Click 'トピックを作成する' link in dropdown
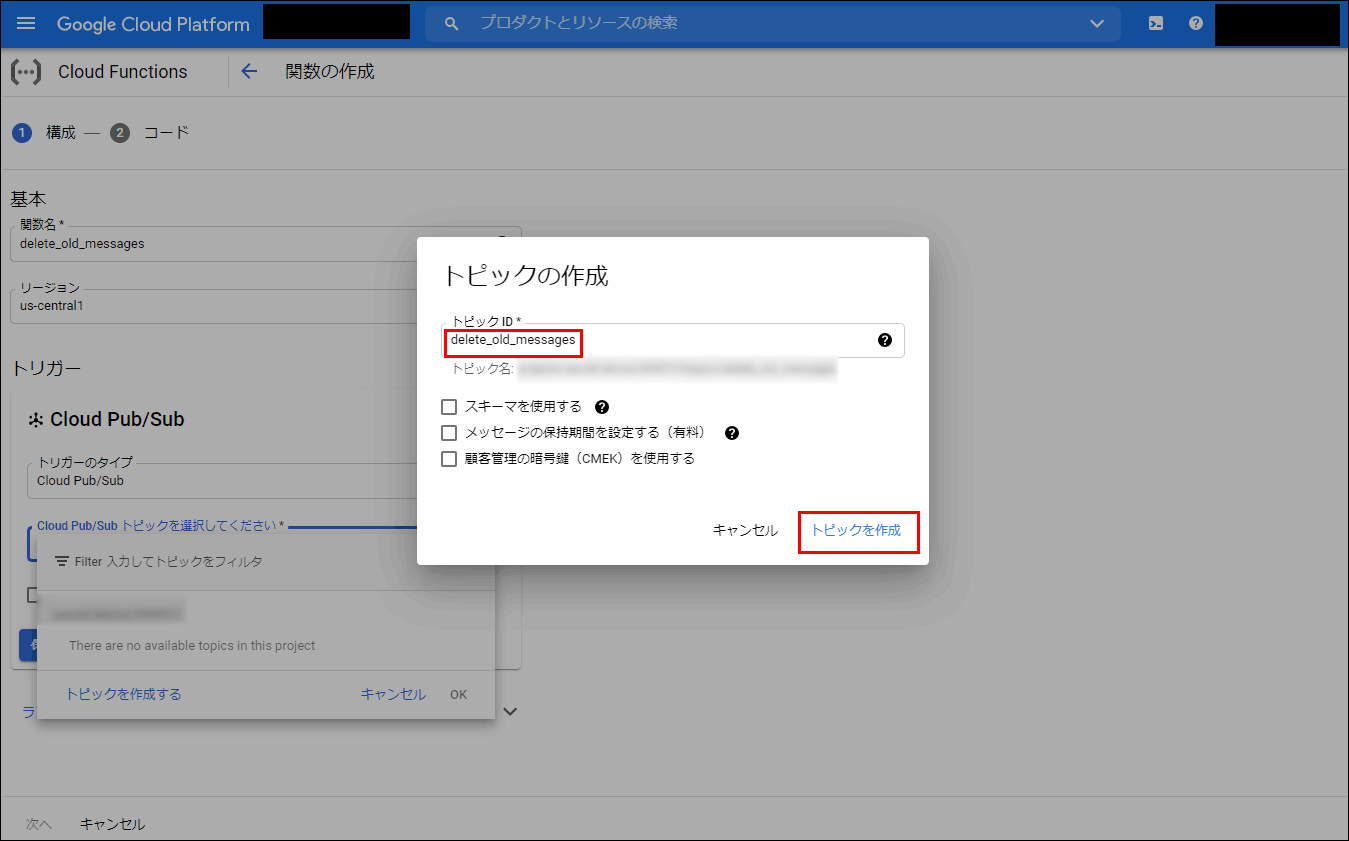Image resolution: width=1349 pixels, height=841 pixels. [x=124, y=694]
